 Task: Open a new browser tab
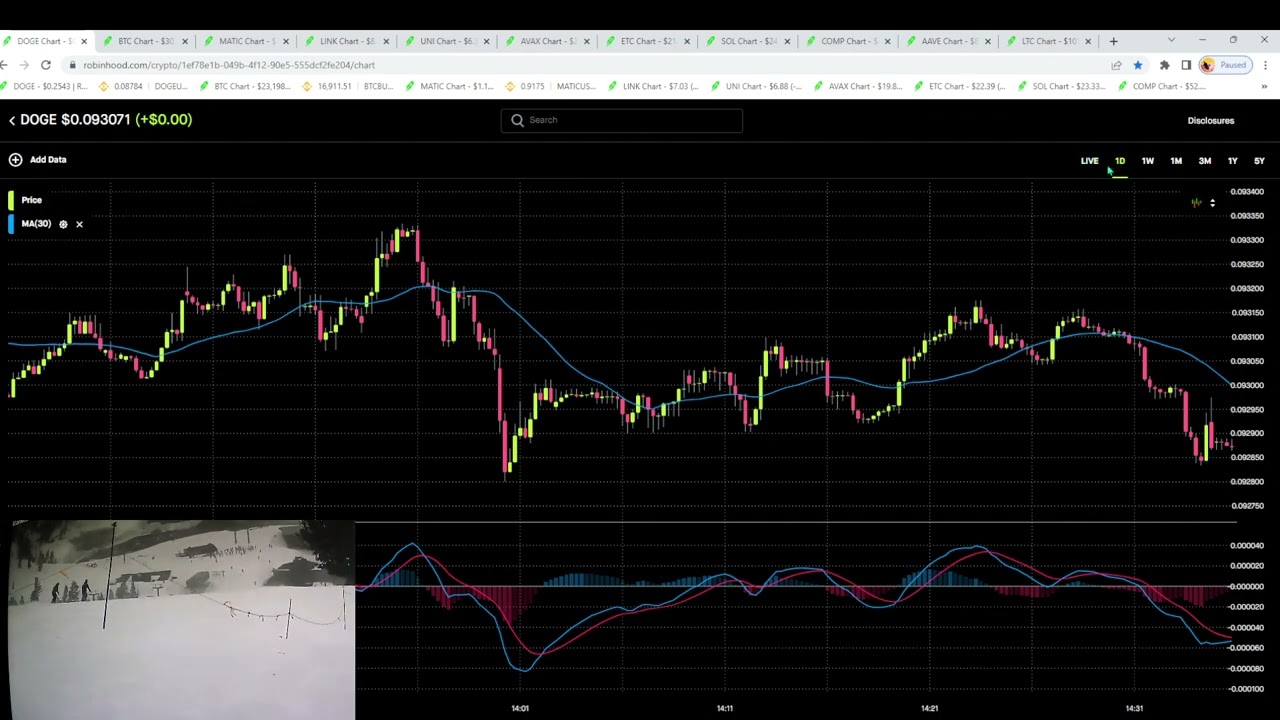1113,41
